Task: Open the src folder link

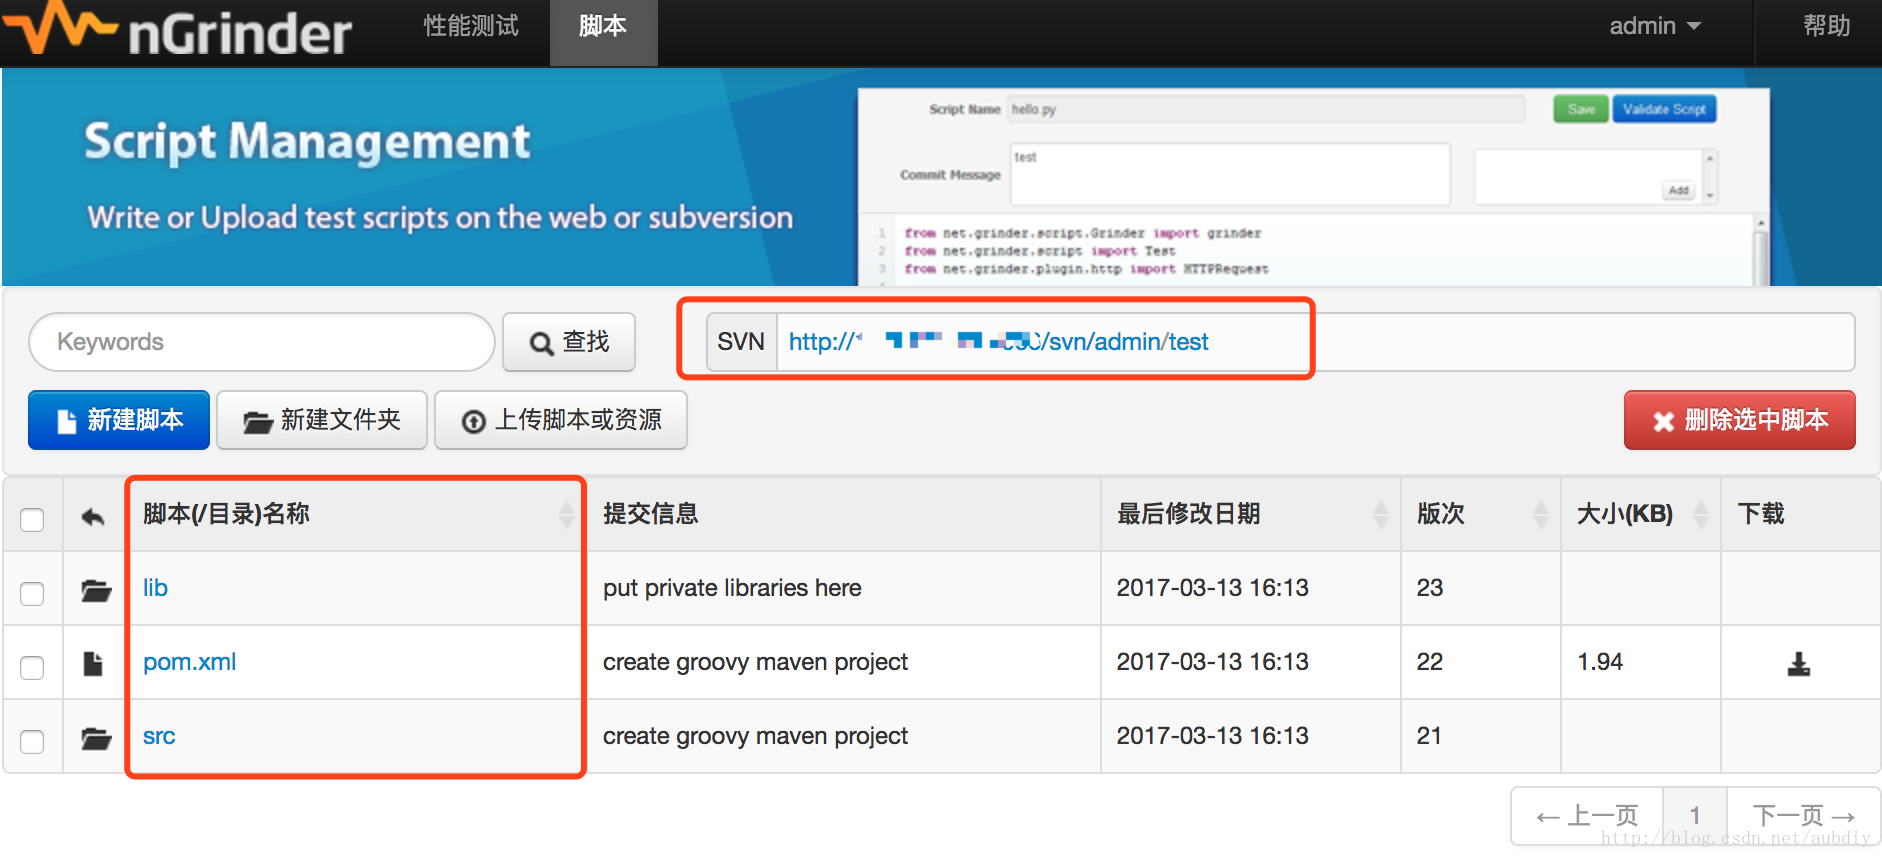Action: pyautogui.click(x=159, y=736)
